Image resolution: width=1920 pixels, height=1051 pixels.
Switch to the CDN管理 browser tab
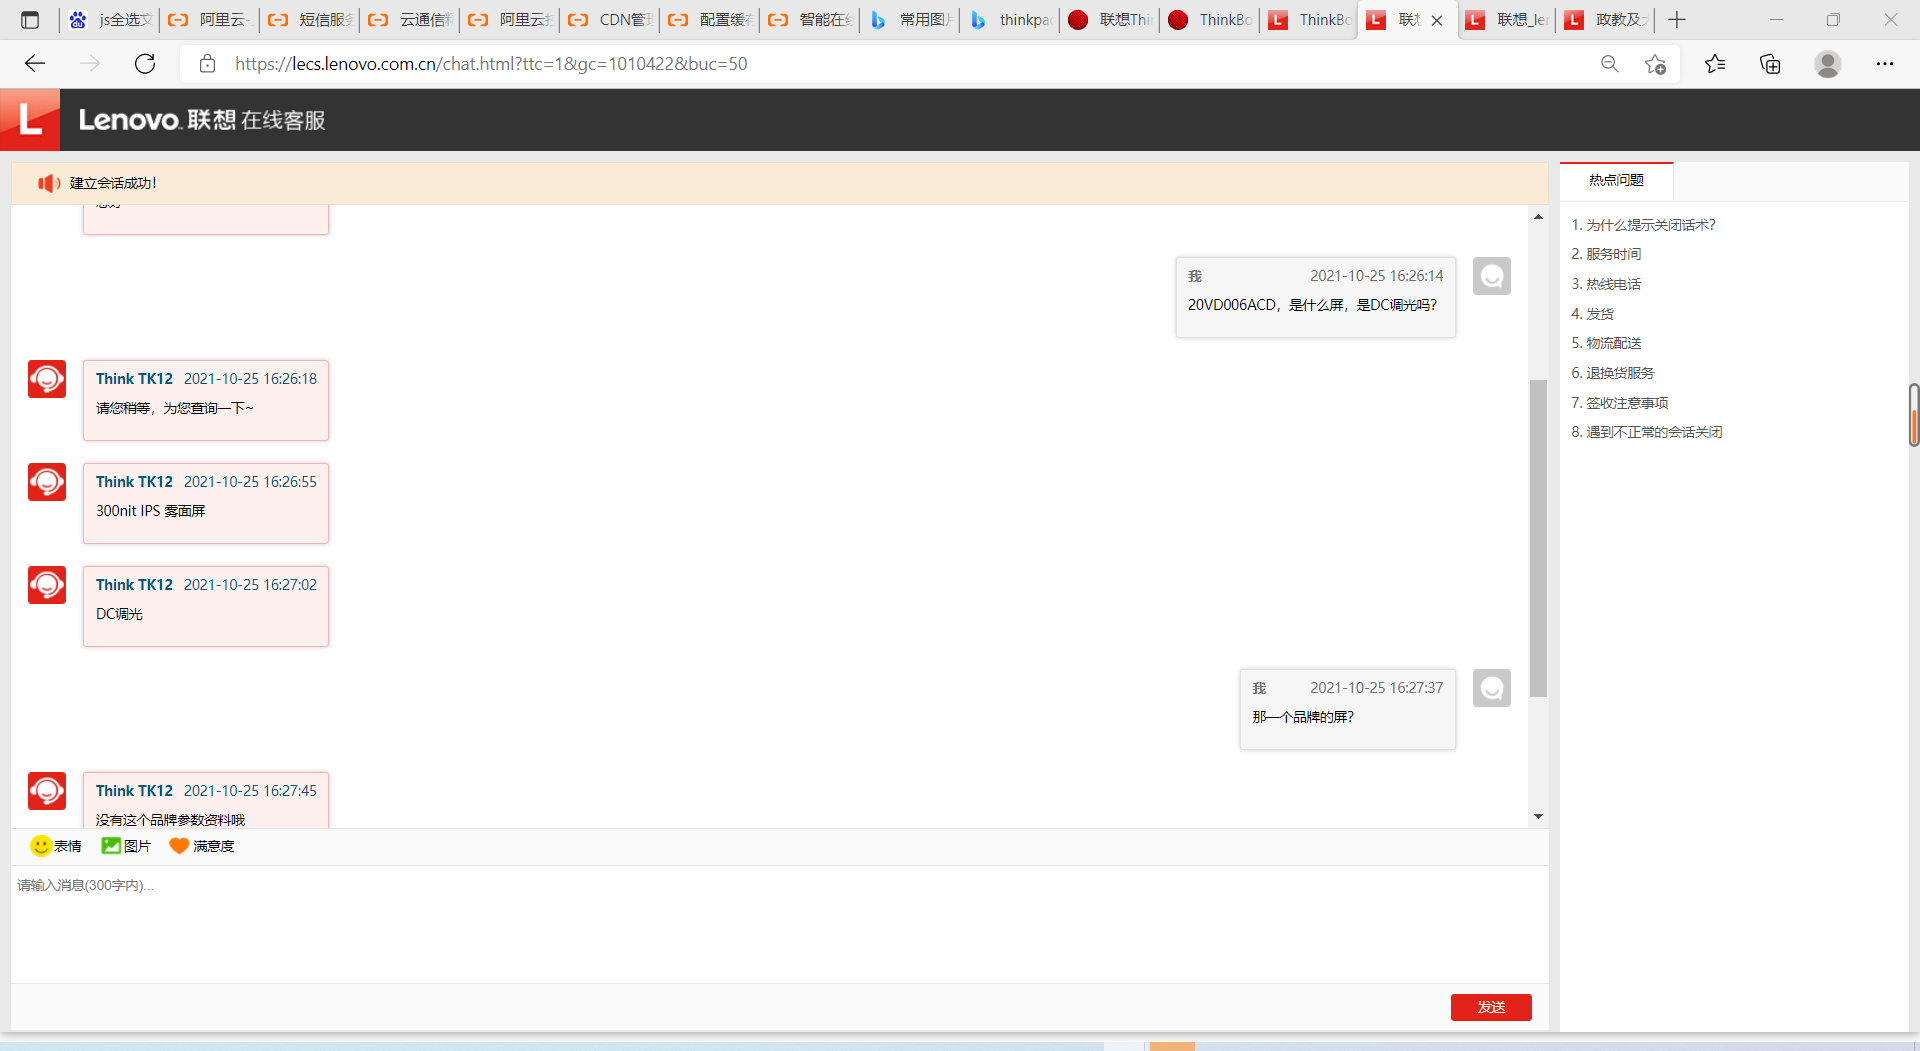610,20
